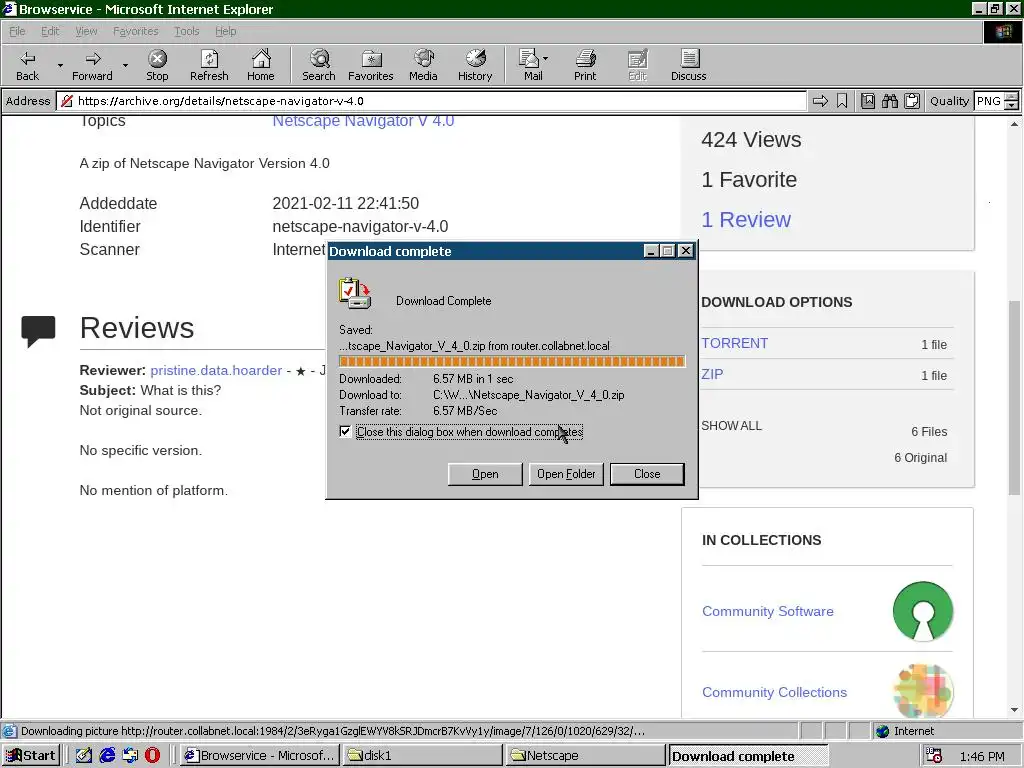The image size is (1024, 768).
Task: Click Open Folder in the download dialog
Action: [x=566, y=474]
